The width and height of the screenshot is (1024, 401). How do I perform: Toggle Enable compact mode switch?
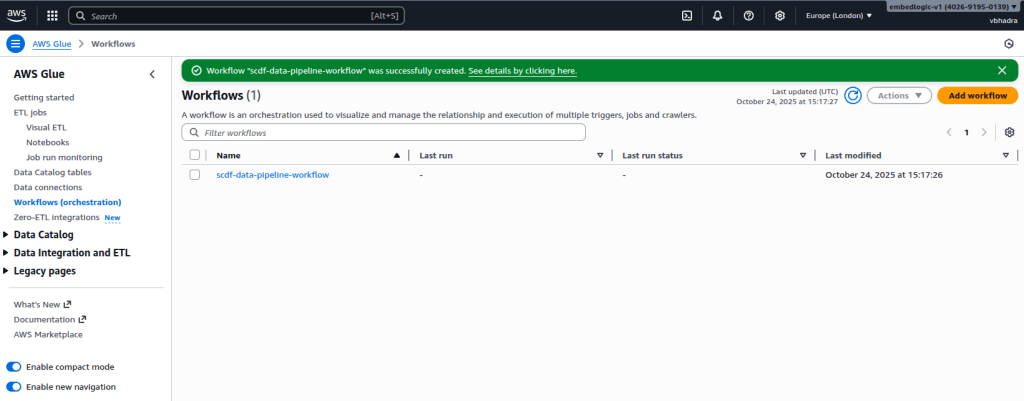click(x=14, y=367)
